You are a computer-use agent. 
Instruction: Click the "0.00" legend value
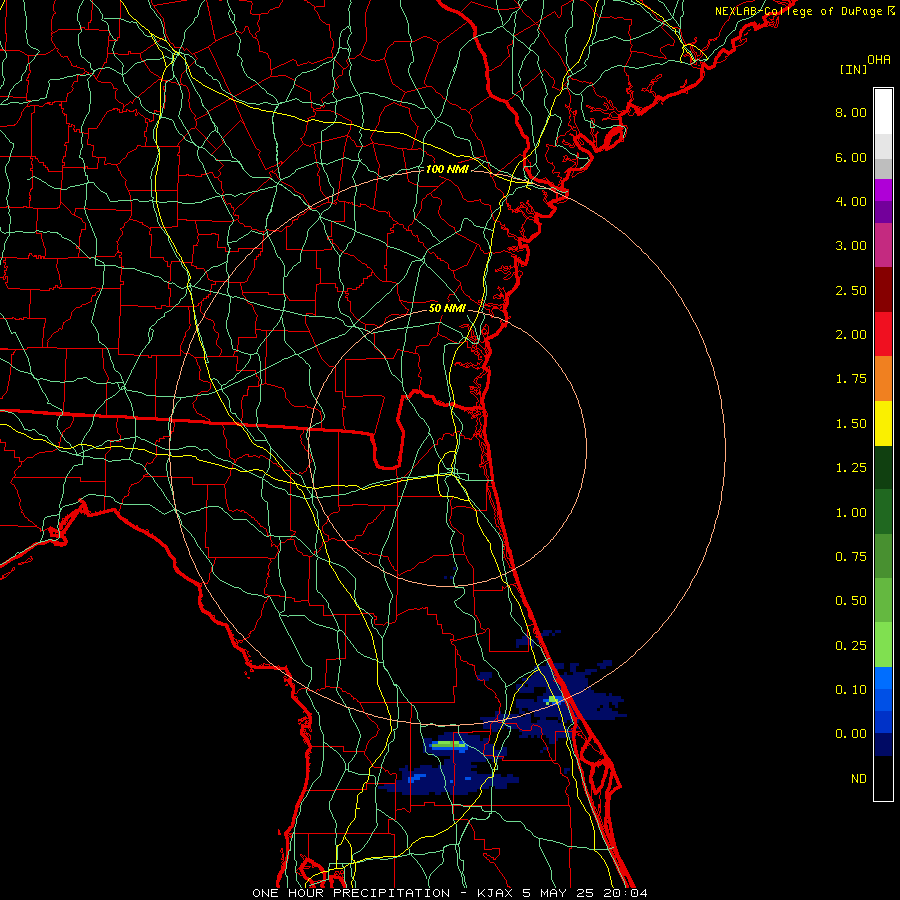click(x=851, y=734)
